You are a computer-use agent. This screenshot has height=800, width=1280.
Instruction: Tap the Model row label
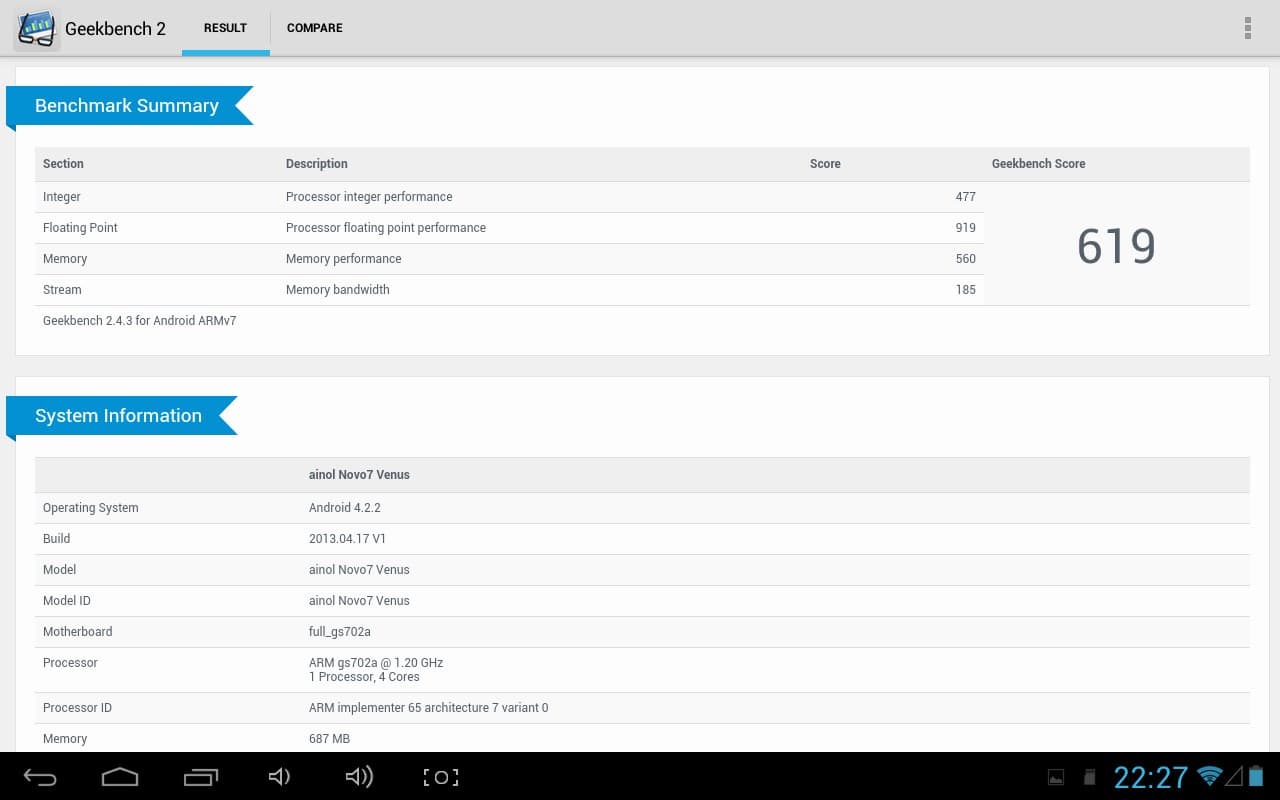[59, 570]
